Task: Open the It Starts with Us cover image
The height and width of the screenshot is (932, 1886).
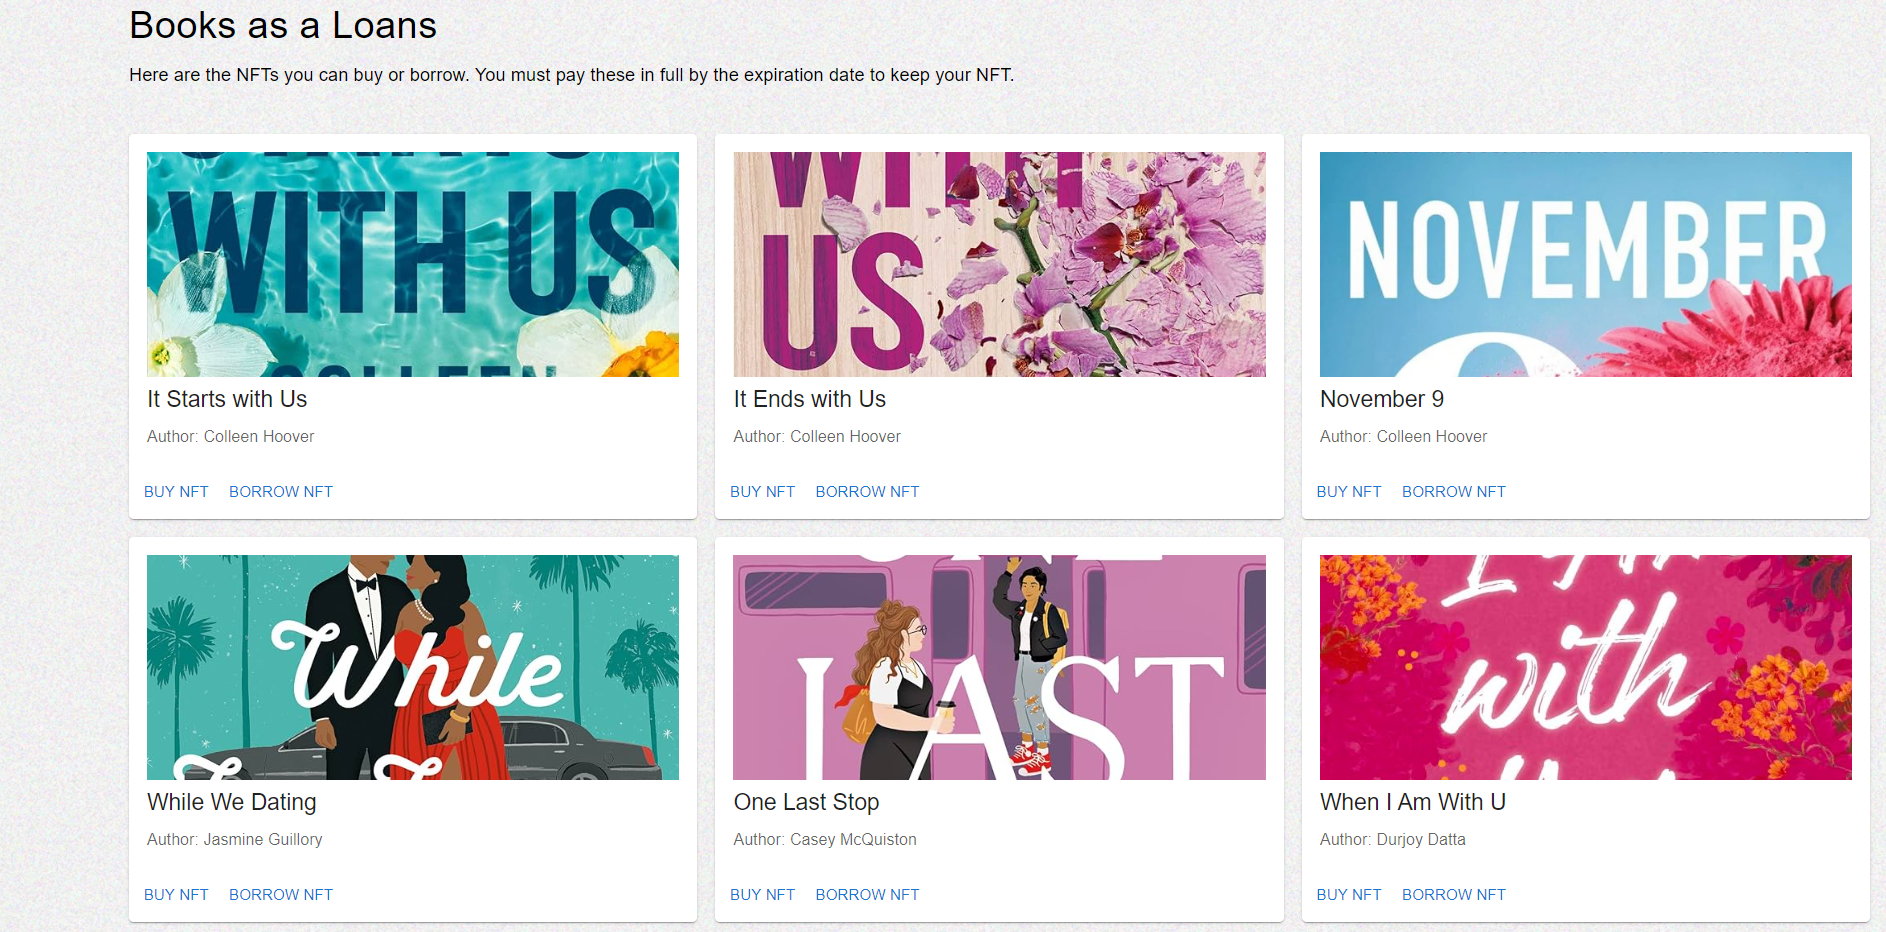Action: [413, 264]
